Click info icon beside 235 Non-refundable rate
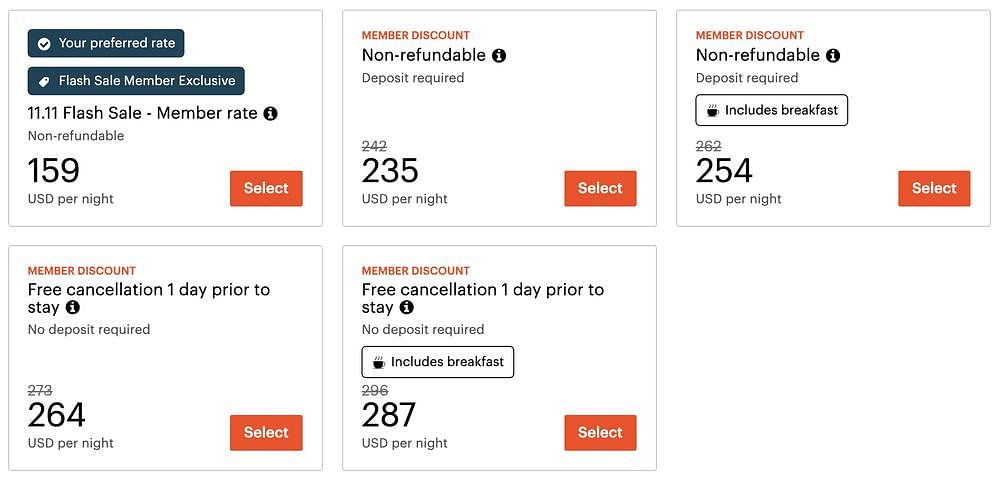Screen dimensions: 1000x483 pyautogui.click(x=499, y=56)
